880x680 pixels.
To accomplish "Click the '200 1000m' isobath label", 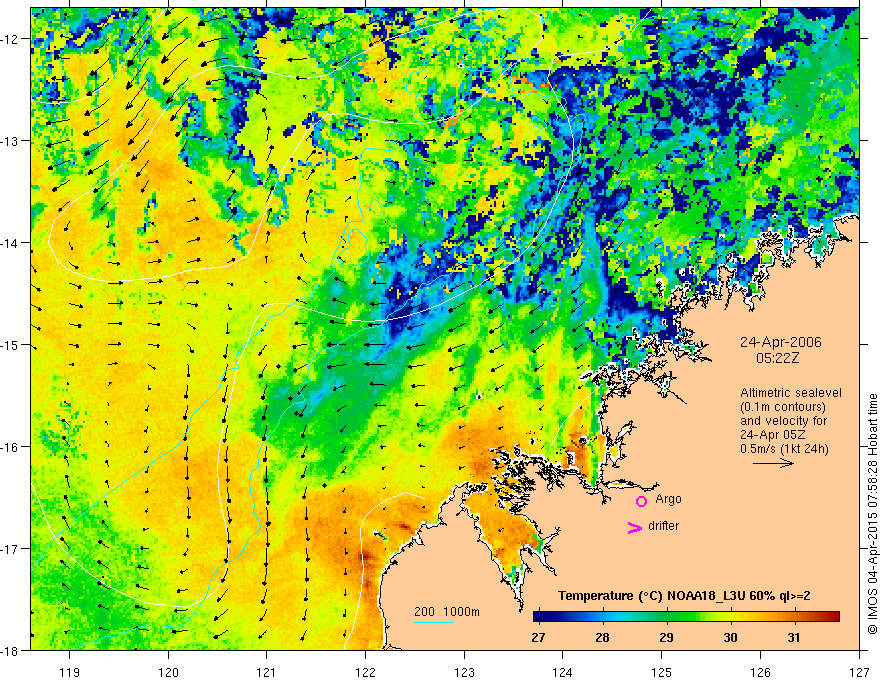I will tap(447, 612).
